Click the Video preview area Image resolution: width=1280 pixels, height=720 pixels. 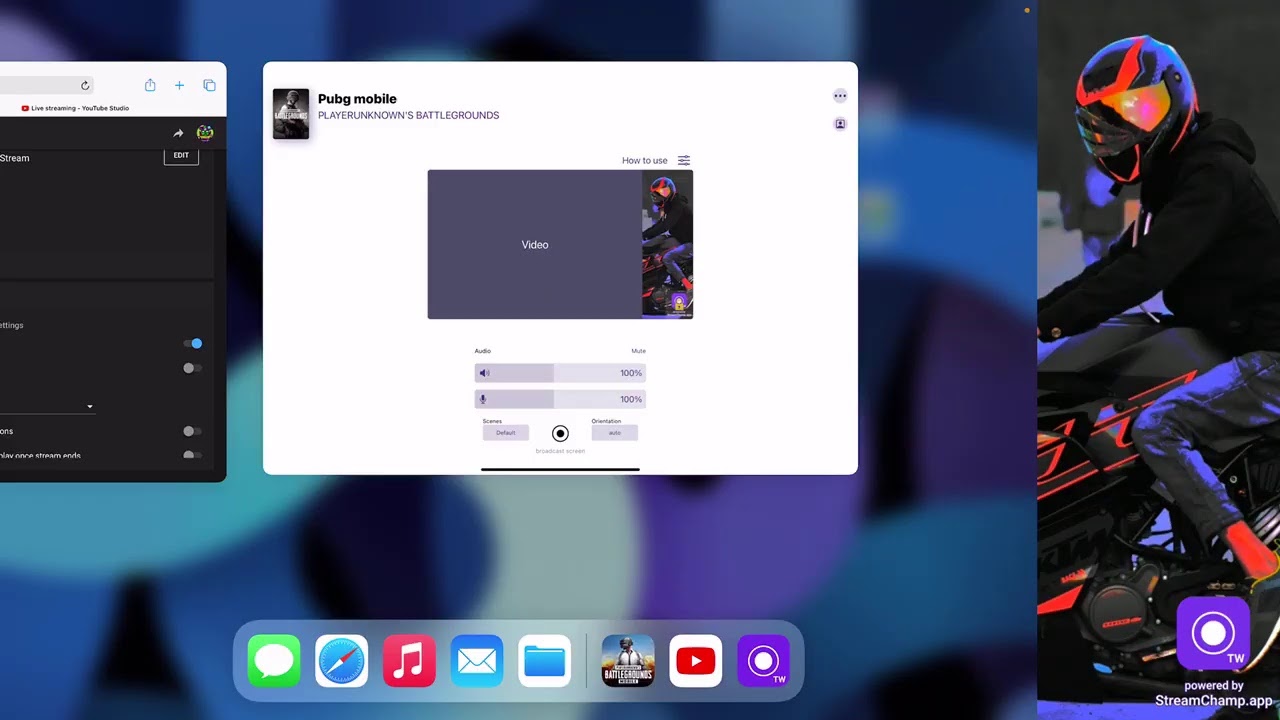(535, 245)
